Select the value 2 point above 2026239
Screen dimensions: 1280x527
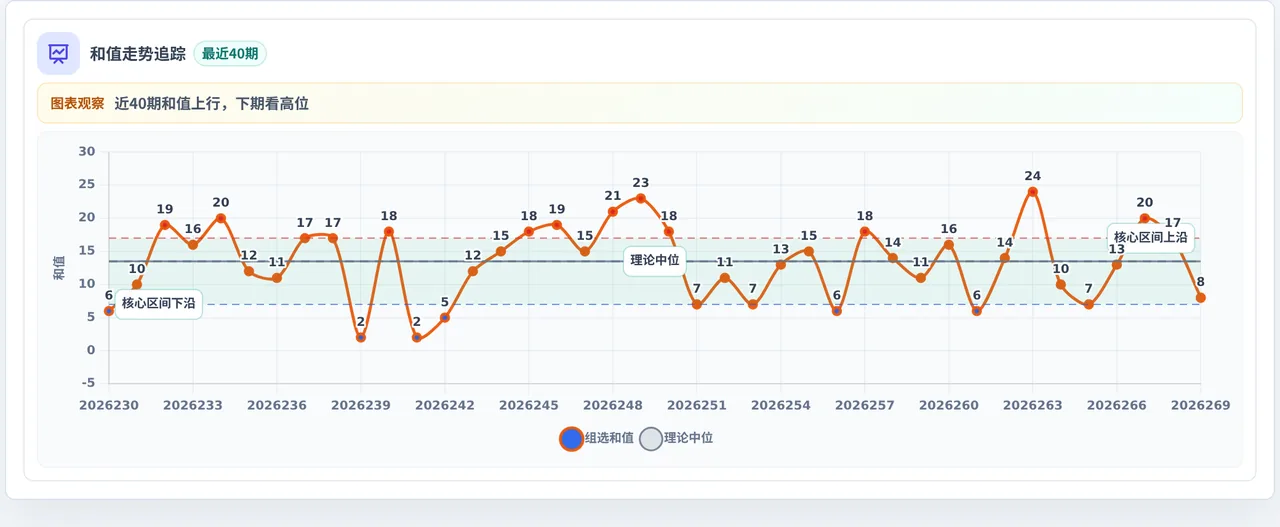pos(361,337)
